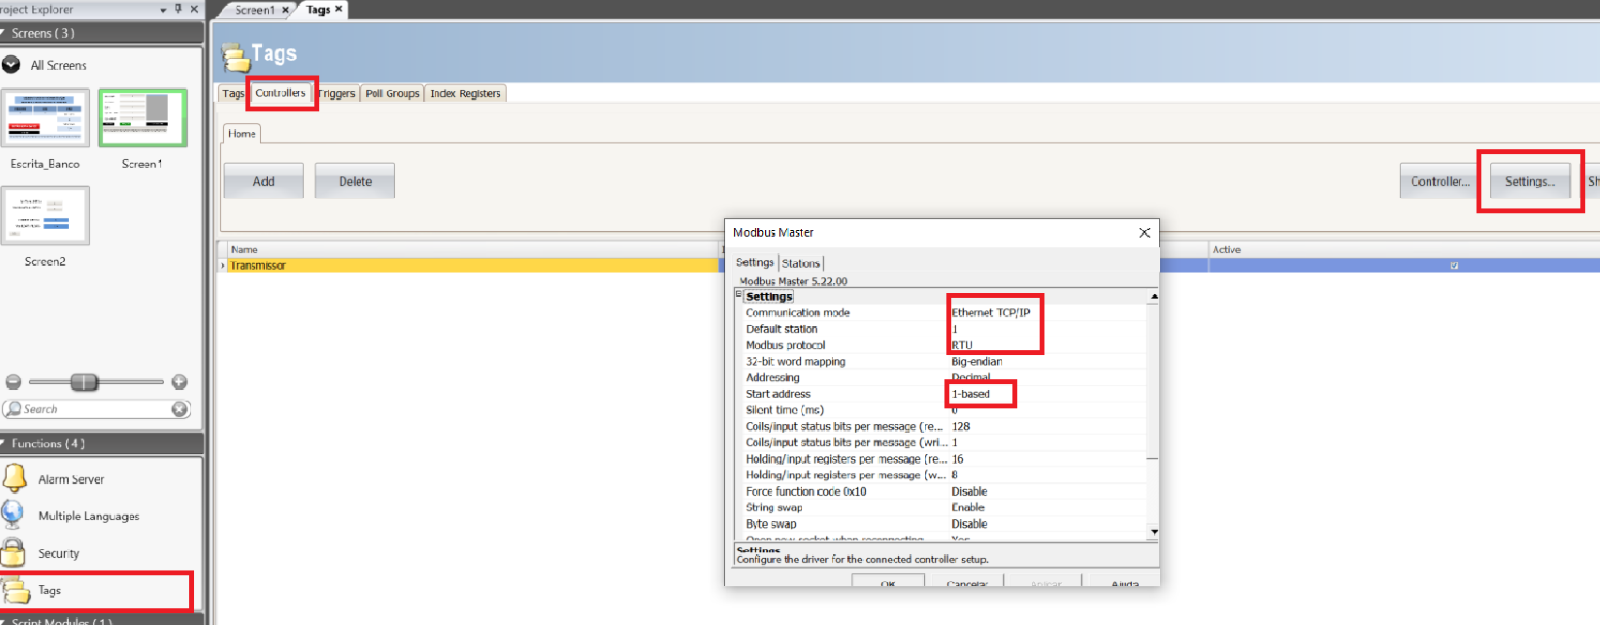
Task: Close the Project Explorer panel
Action: tap(194, 9)
